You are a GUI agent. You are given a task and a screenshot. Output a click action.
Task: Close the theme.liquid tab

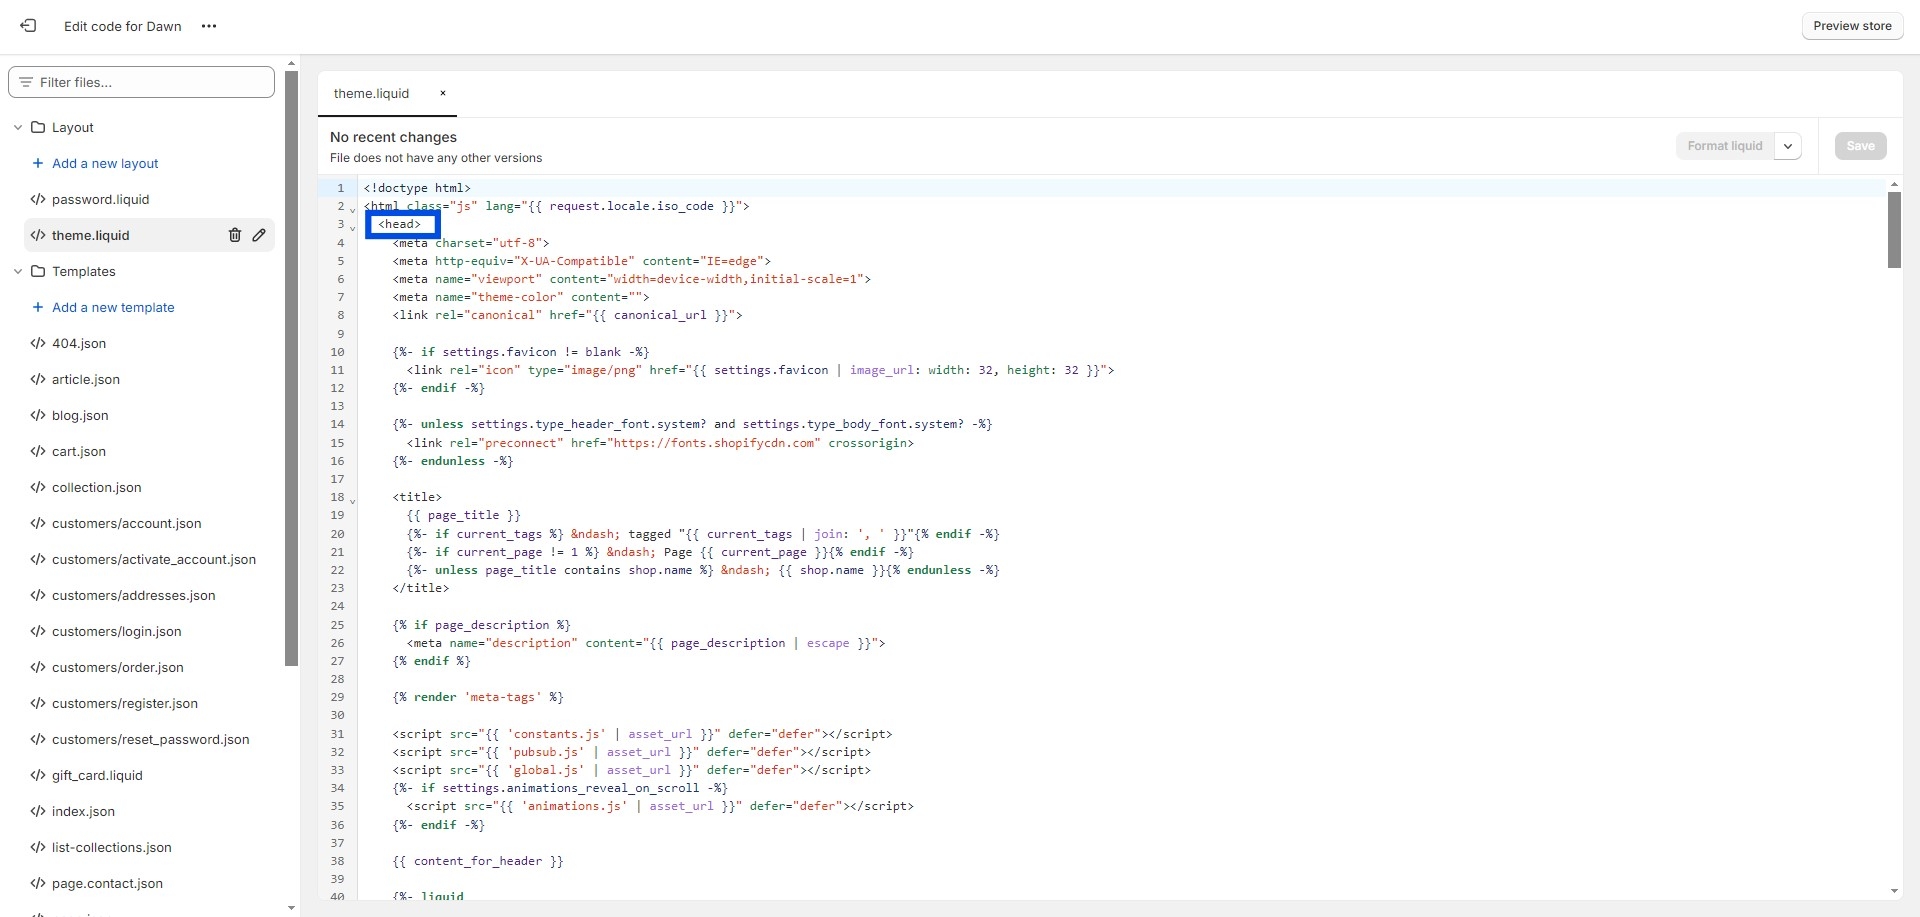coord(443,93)
